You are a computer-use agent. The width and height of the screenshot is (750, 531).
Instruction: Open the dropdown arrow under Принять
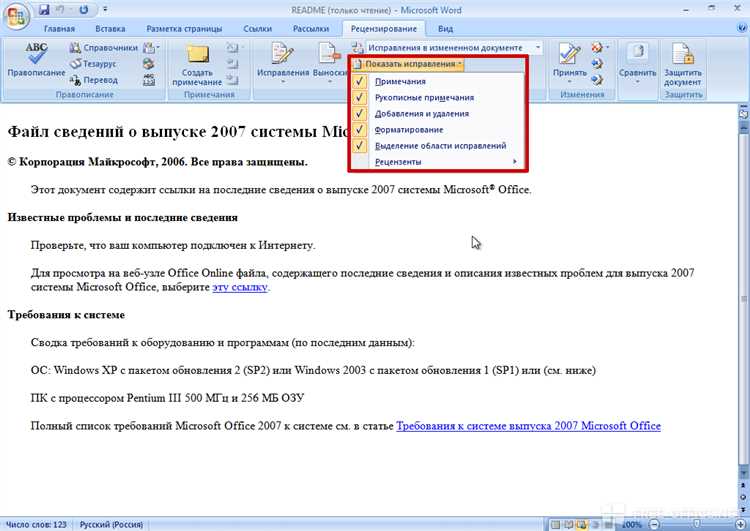point(569,81)
